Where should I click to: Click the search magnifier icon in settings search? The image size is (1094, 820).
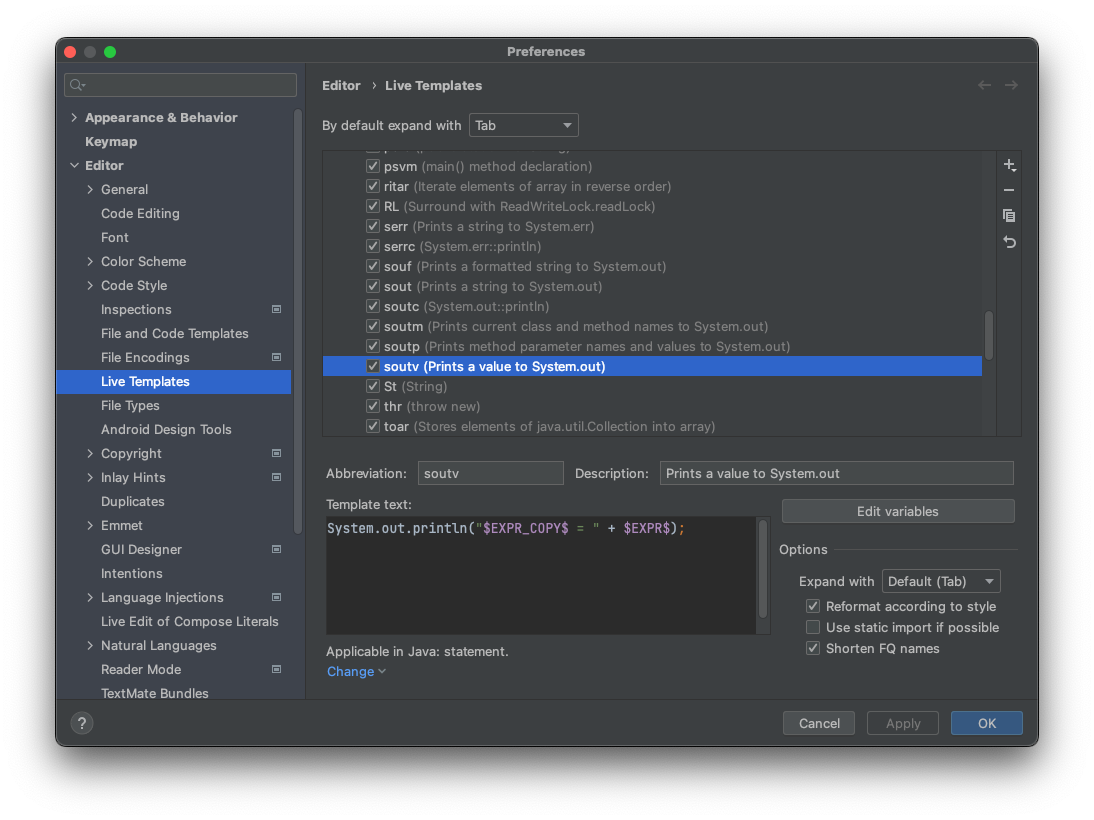point(77,85)
